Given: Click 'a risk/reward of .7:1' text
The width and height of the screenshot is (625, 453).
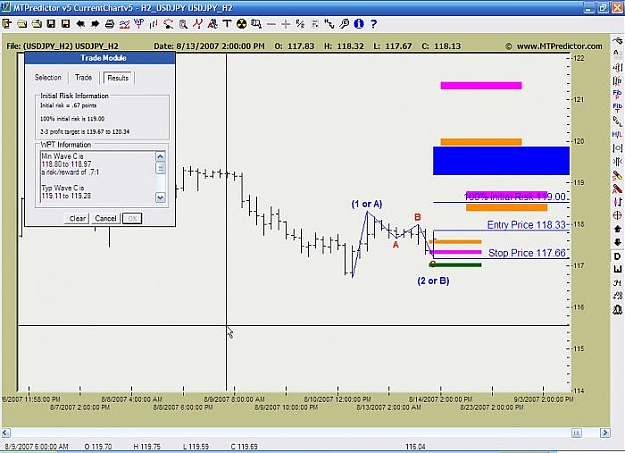Looking at the screenshot, I should [x=70, y=172].
